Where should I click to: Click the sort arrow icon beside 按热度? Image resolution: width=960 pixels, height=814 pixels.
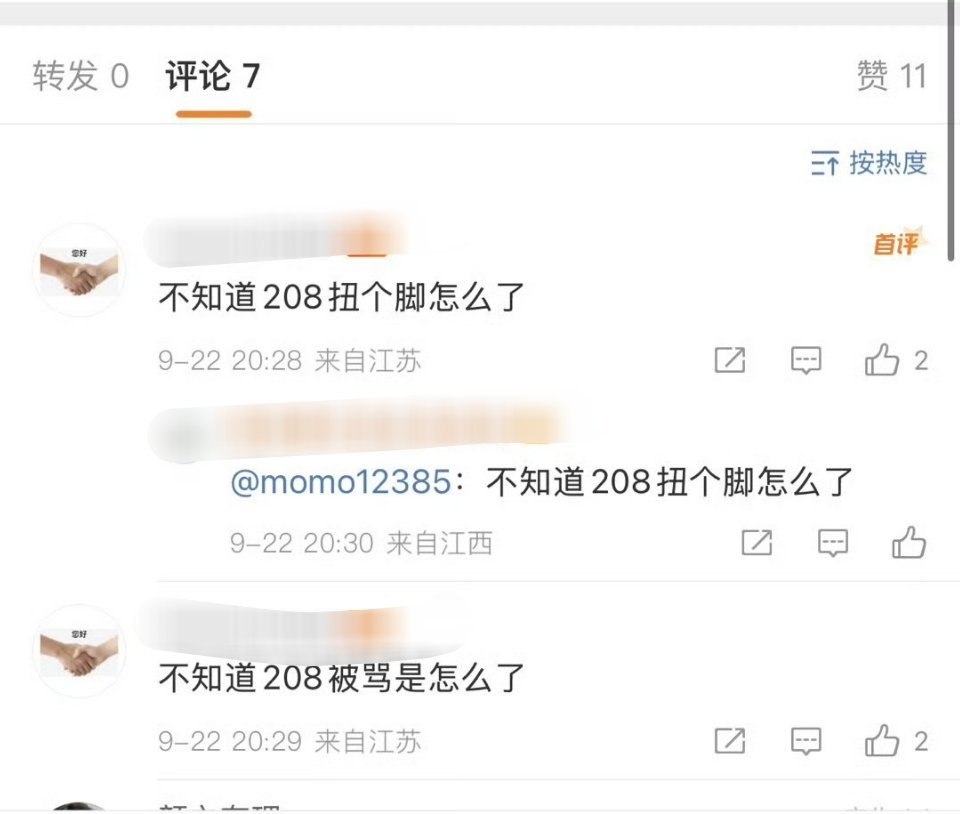coord(825,163)
